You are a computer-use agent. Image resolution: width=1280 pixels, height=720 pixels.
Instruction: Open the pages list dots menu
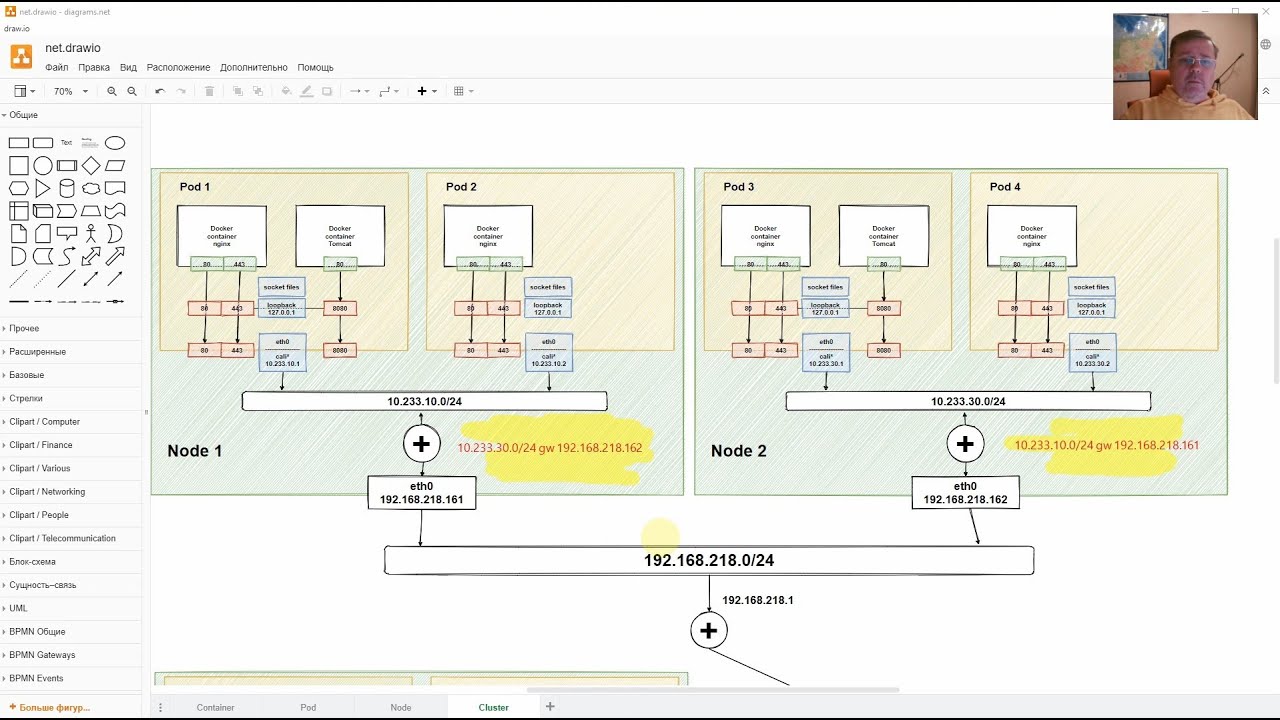pos(160,707)
